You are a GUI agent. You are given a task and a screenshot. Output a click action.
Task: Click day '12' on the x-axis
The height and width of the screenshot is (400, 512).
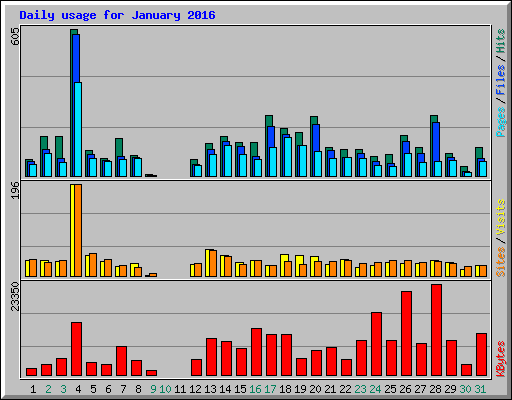(x=195, y=389)
